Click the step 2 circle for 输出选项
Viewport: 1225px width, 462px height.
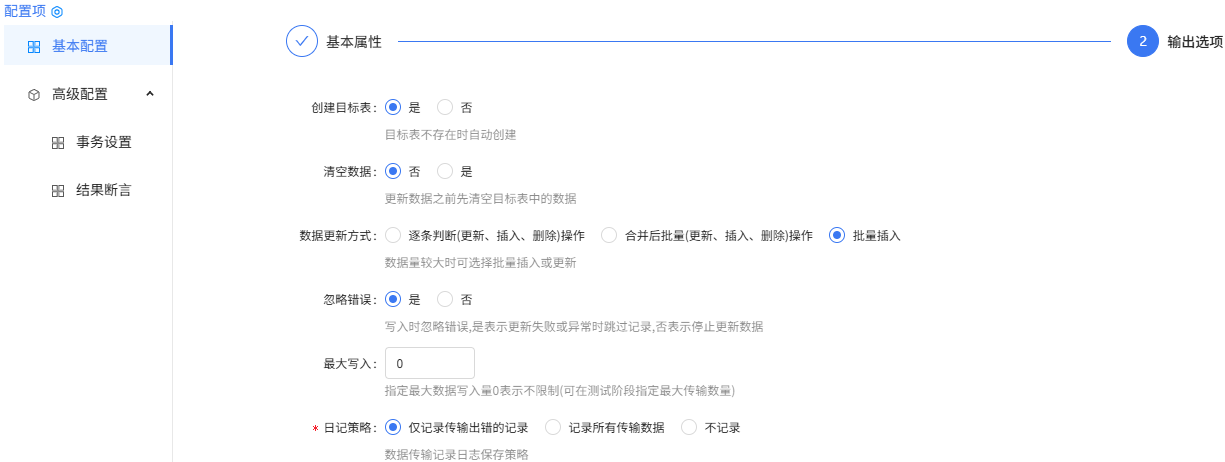coord(1142,41)
